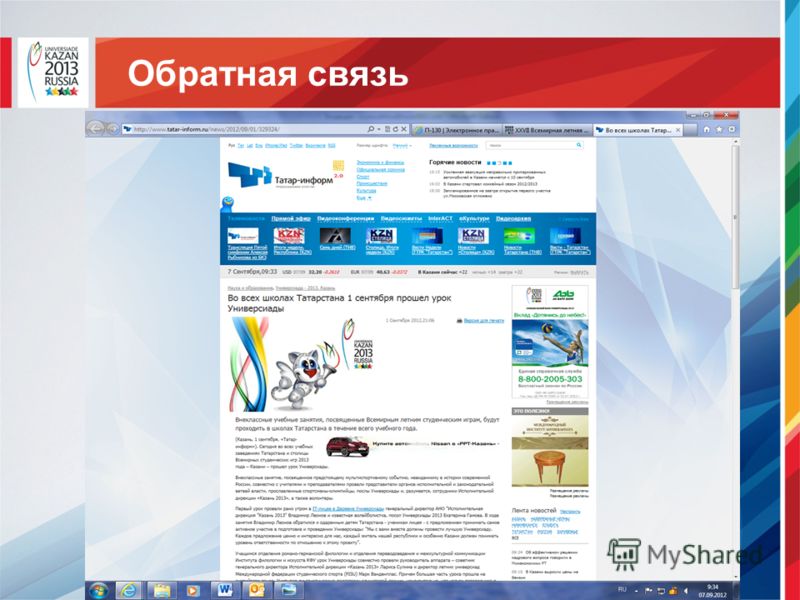Screen dimensions: 800x600
Task: Submit search with site magnifier icon
Action: (x=579, y=145)
